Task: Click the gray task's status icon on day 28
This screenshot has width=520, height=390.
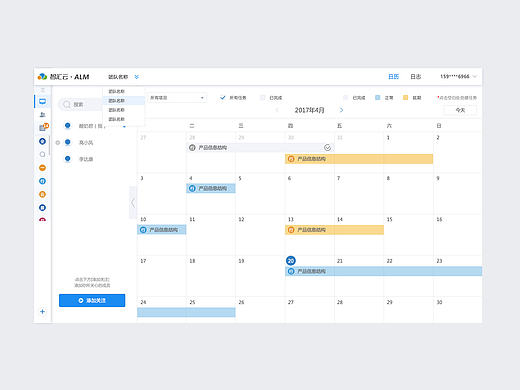Action: pos(192,148)
